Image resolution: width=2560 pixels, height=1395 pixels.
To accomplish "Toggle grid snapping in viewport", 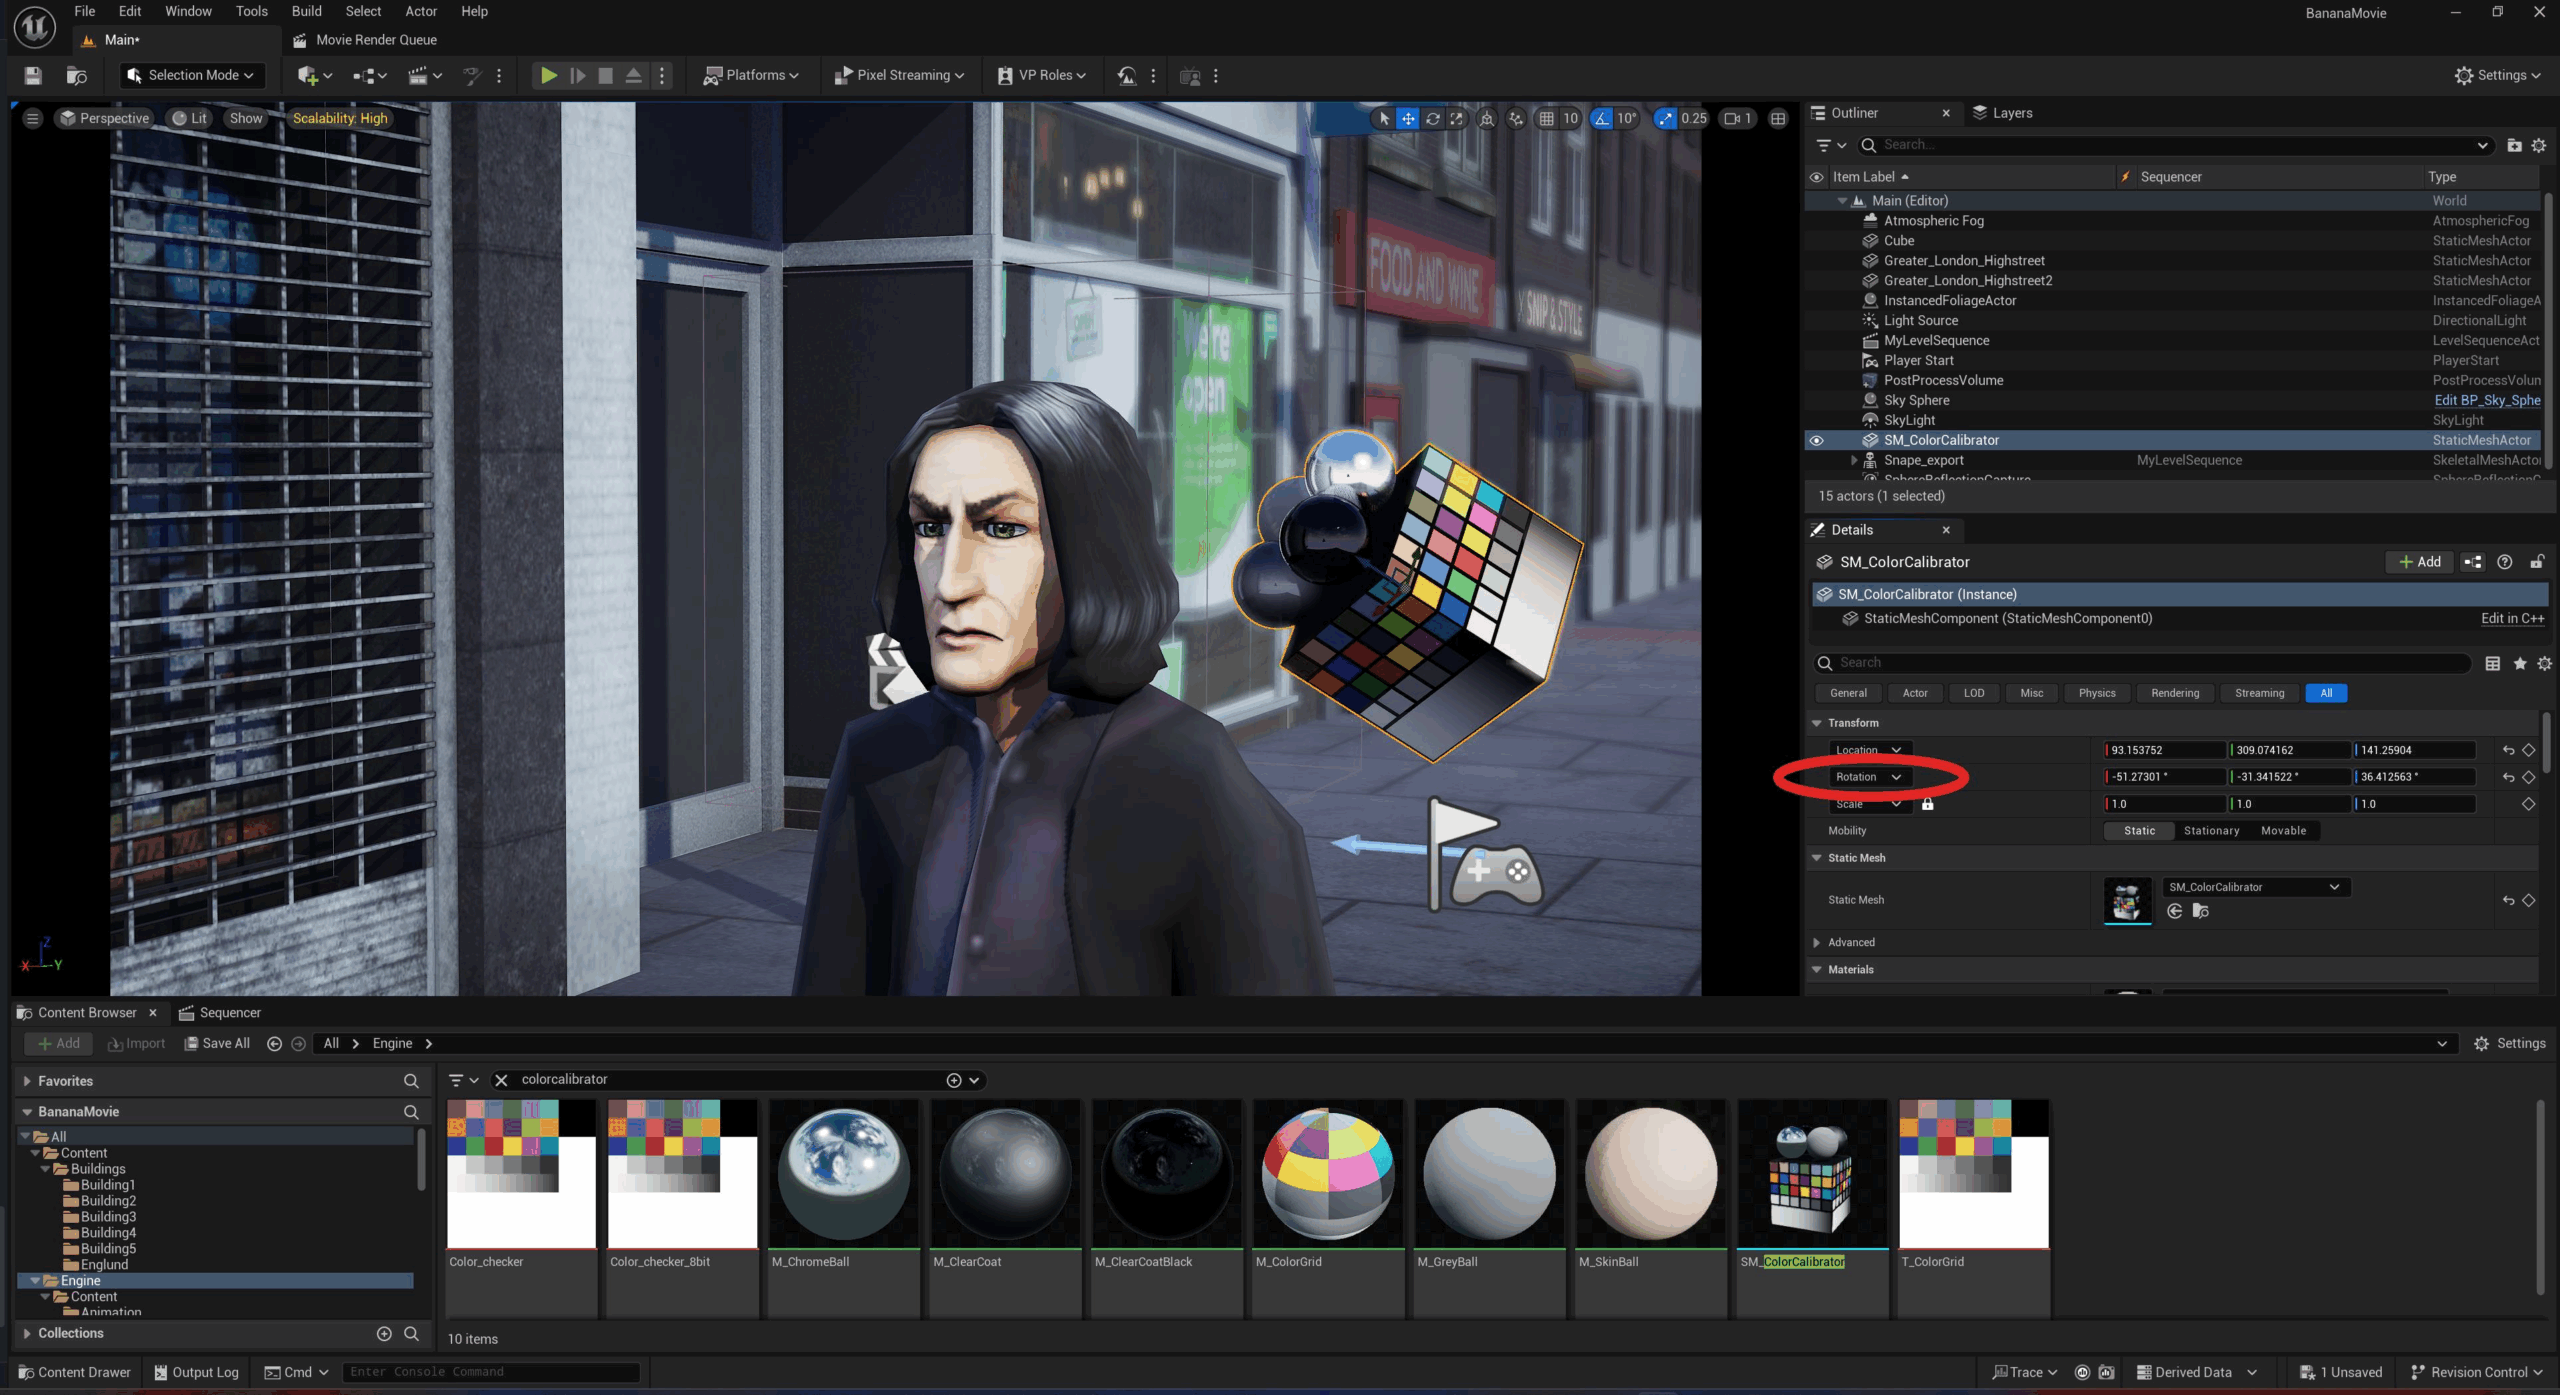I will pos(1546,118).
